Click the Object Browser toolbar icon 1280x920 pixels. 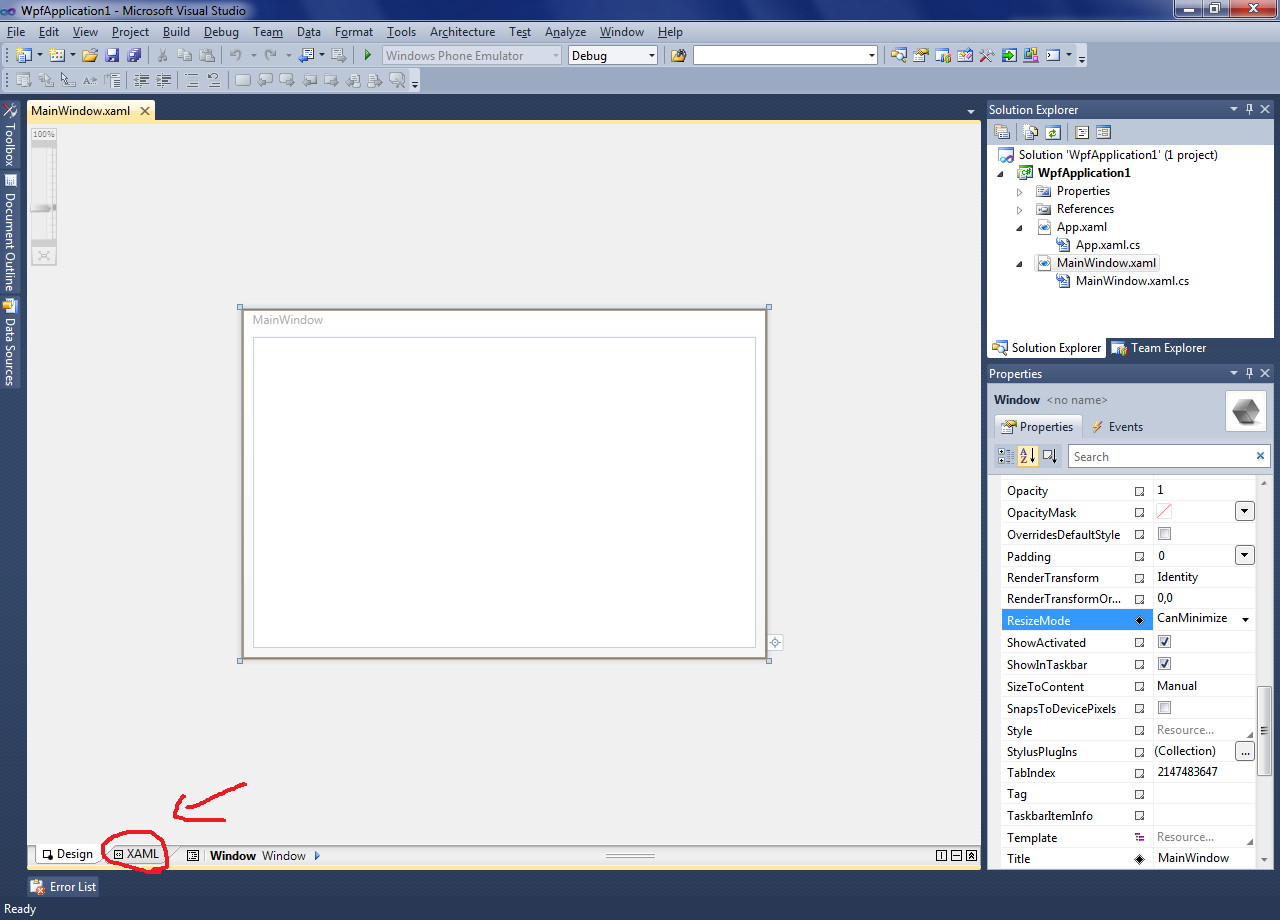[x=965, y=56]
